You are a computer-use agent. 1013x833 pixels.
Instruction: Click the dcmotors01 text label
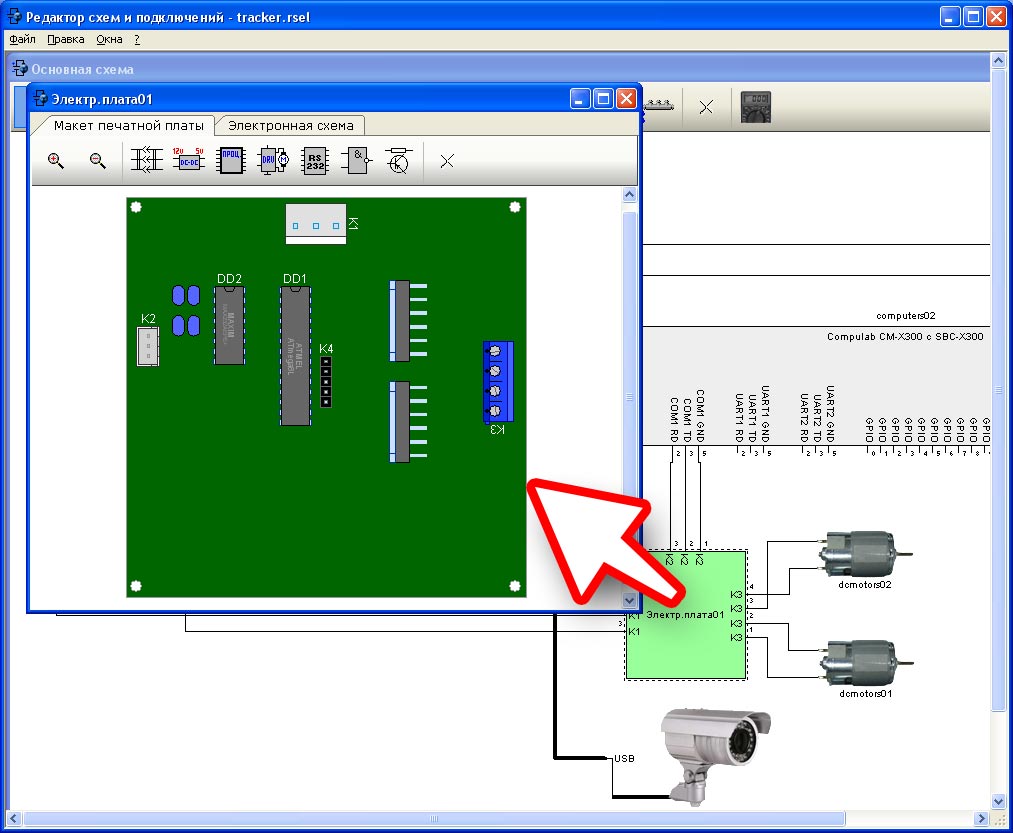coord(865,694)
